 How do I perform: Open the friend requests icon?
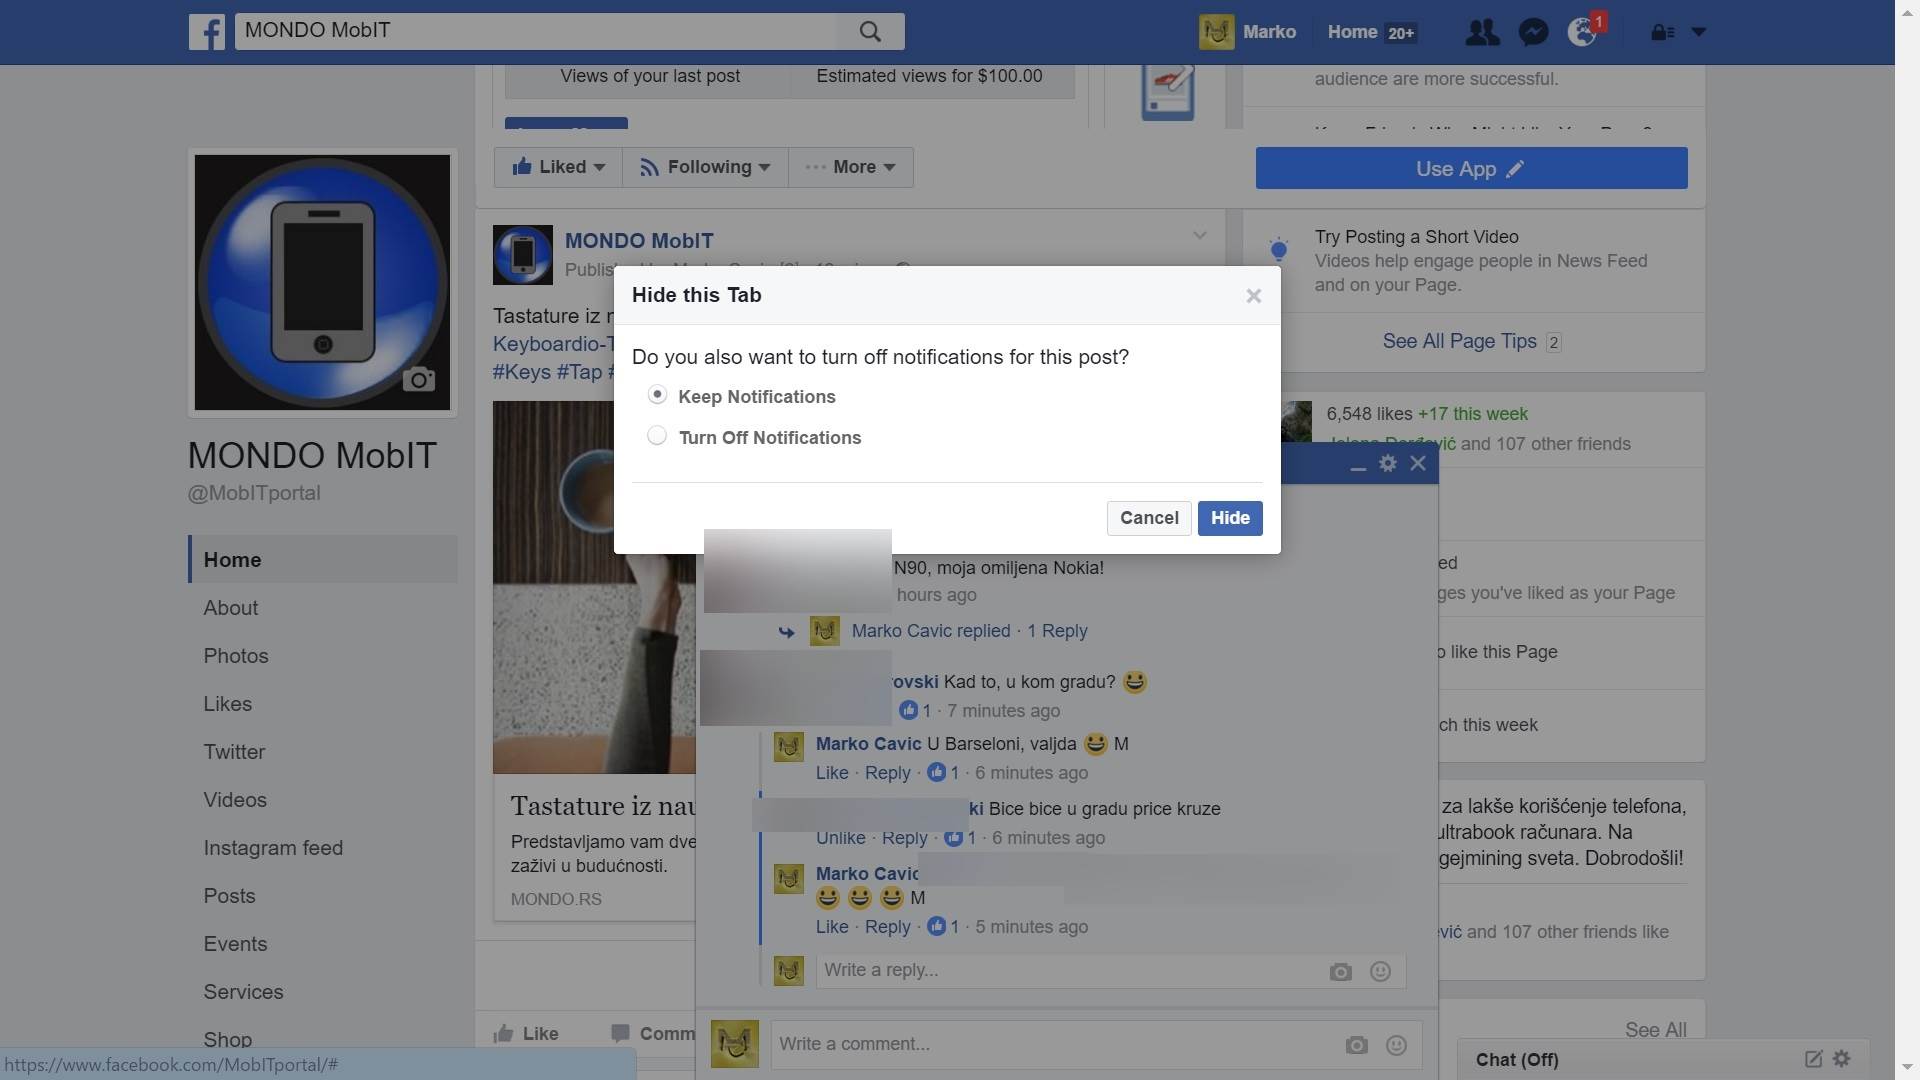1481,32
